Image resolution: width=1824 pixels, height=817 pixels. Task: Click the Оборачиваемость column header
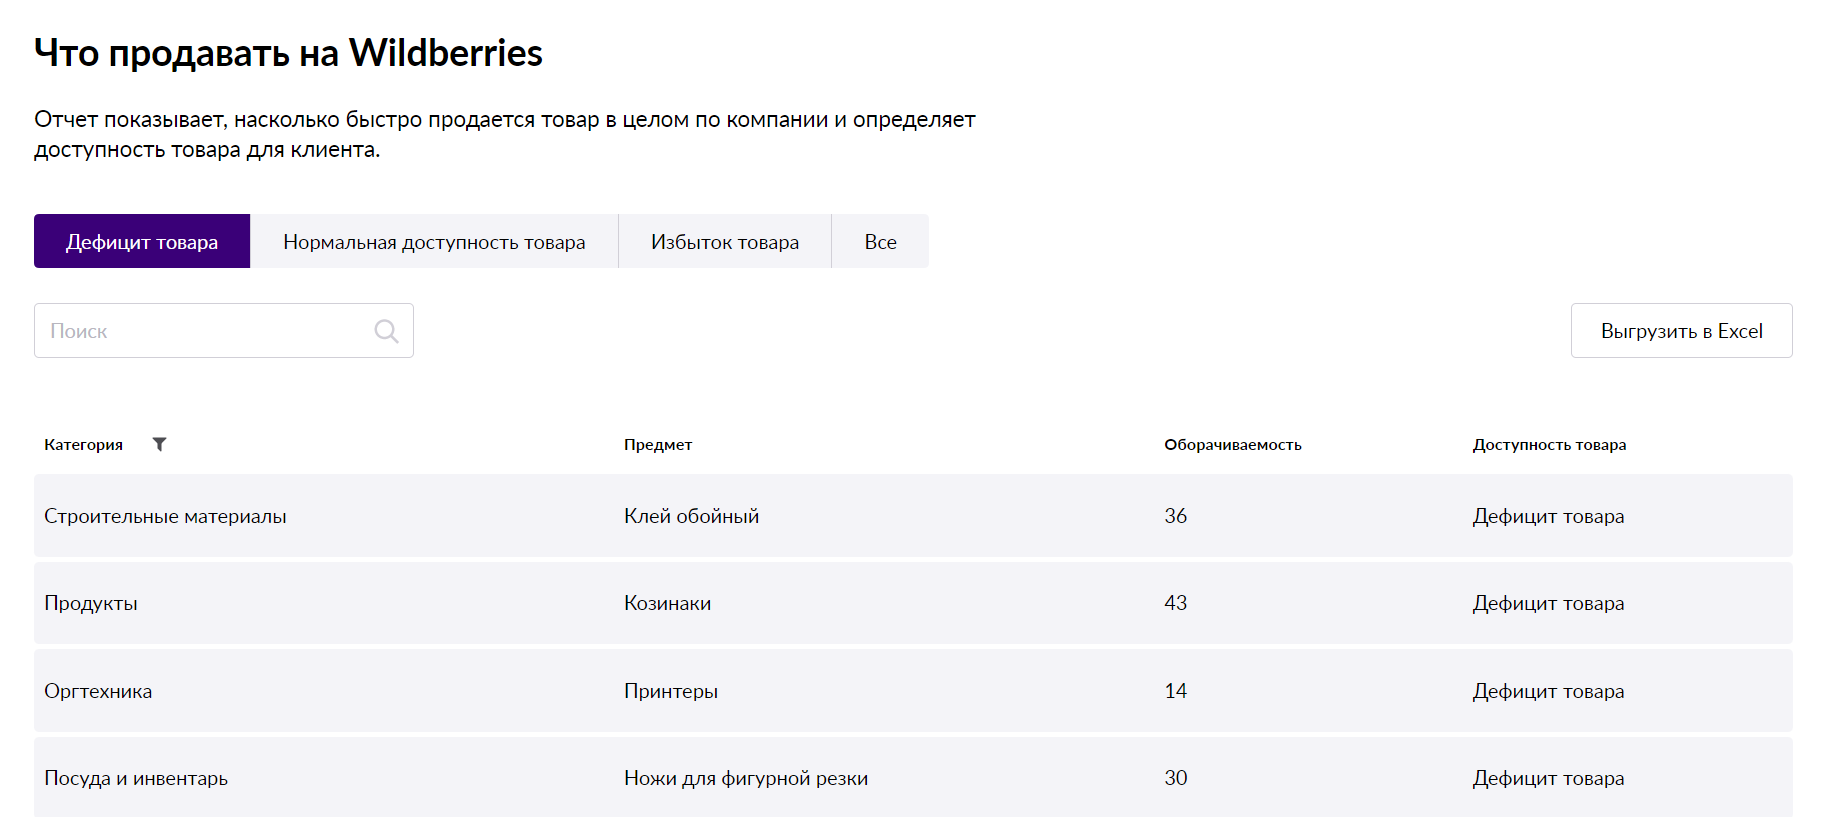pyautogui.click(x=1232, y=445)
